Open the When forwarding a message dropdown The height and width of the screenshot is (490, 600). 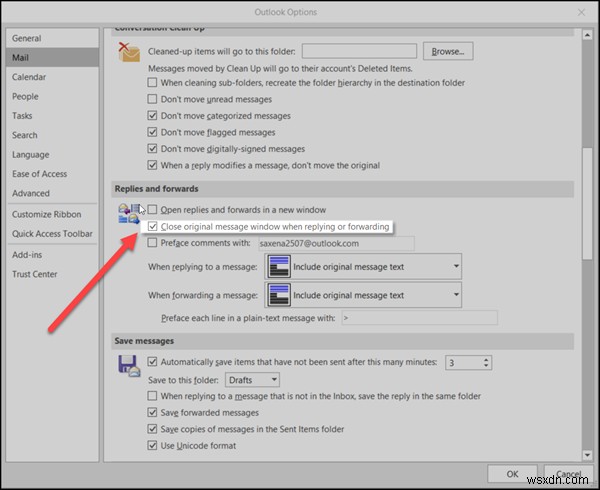tap(363, 295)
